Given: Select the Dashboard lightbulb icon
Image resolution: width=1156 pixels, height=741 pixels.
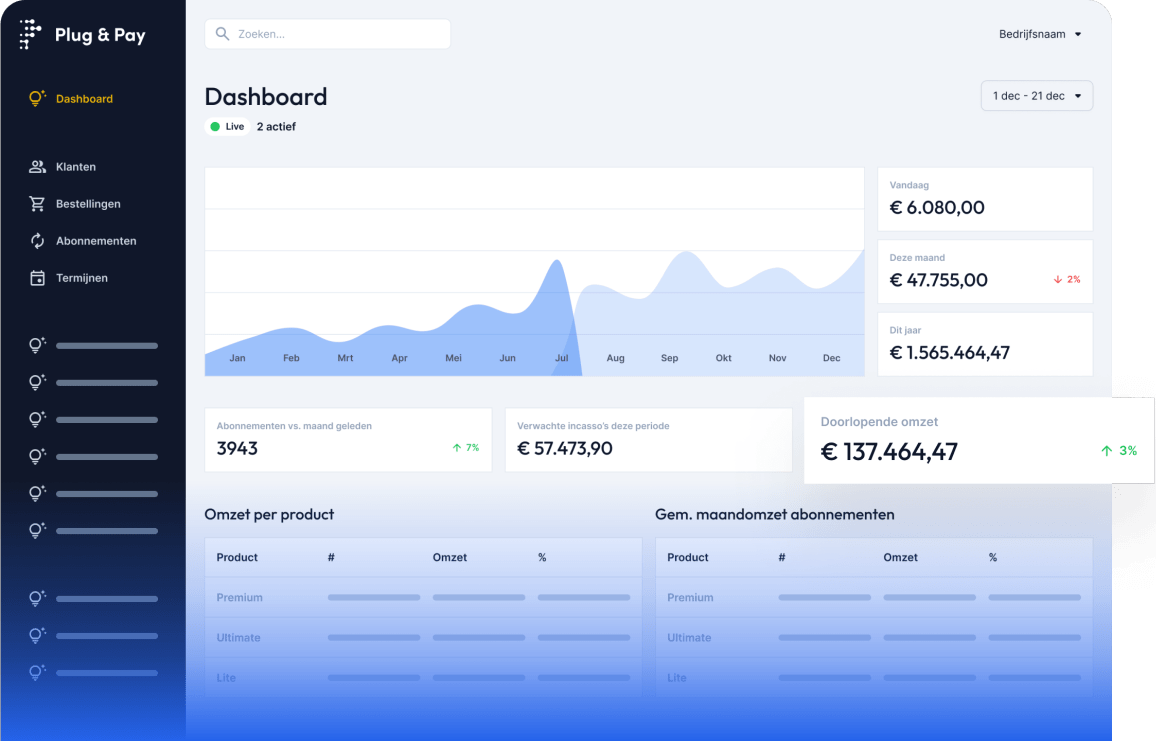Looking at the screenshot, I should click(x=36, y=98).
